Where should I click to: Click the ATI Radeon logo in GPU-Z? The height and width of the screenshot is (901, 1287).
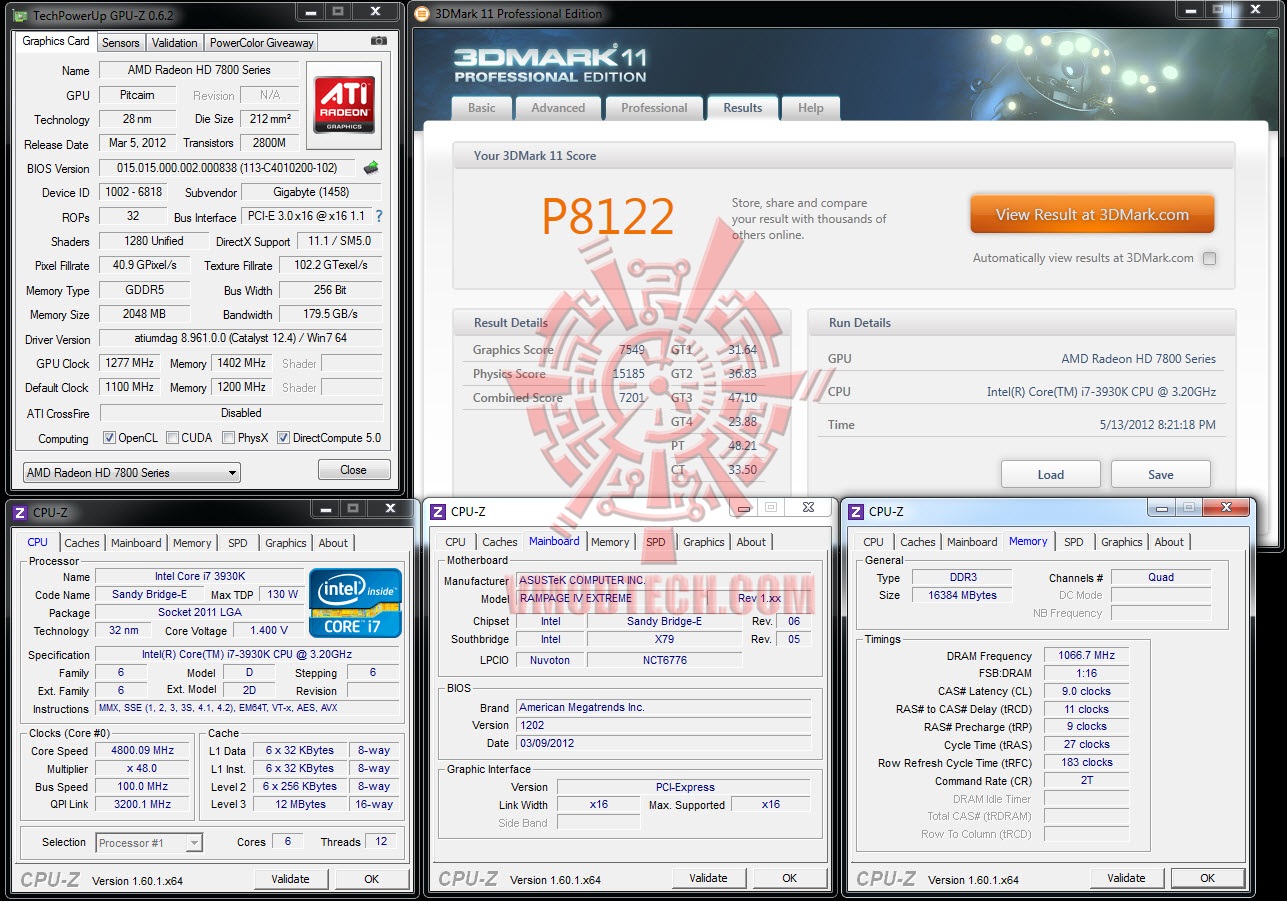[x=345, y=106]
